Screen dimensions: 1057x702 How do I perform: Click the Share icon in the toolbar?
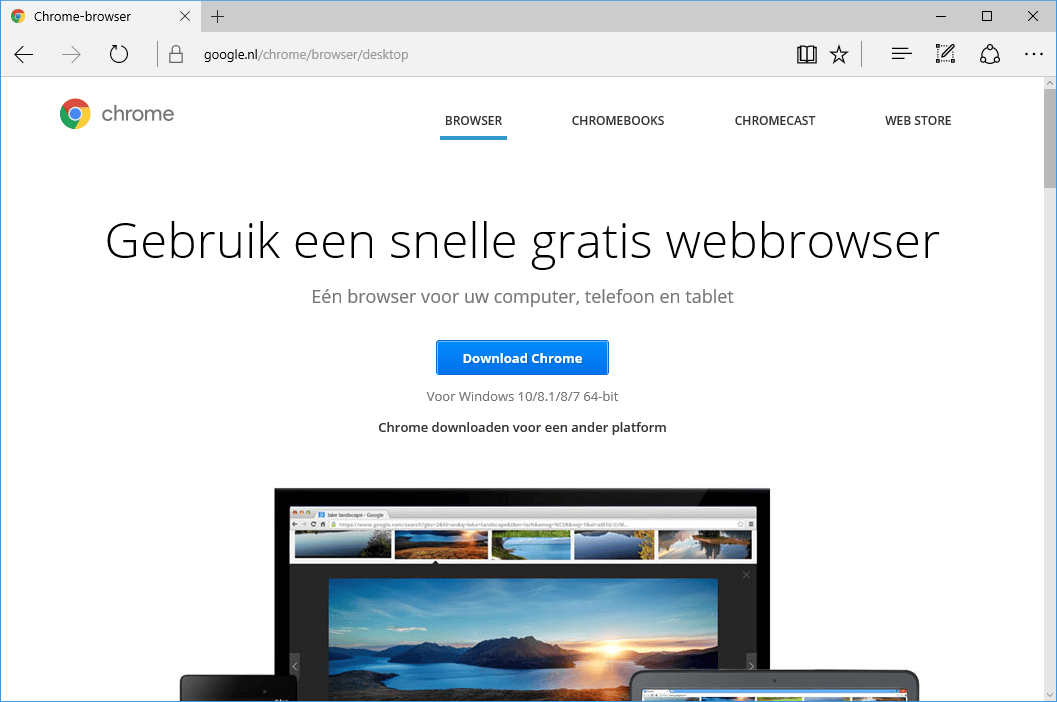[990, 54]
